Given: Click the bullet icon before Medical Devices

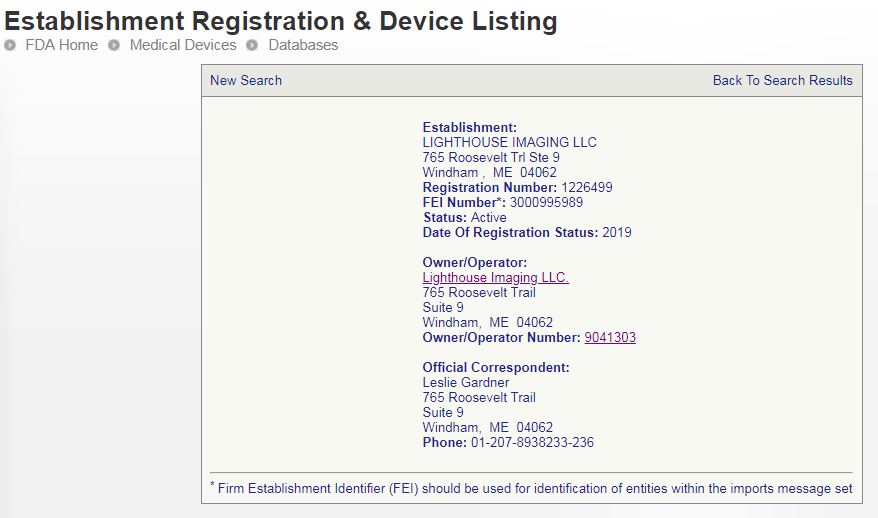Looking at the screenshot, I should (x=115, y=45).
